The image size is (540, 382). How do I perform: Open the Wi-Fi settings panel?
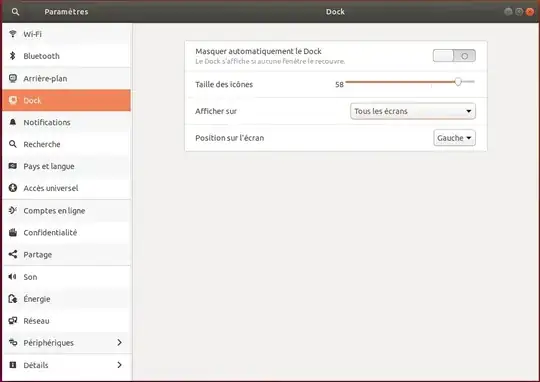(x=66, y=34)
